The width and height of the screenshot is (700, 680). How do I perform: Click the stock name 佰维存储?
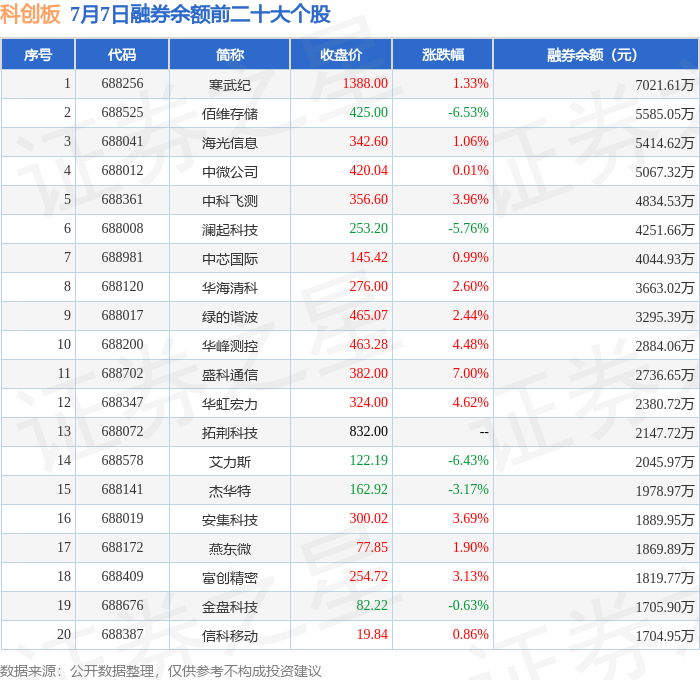tap(230, 114)
